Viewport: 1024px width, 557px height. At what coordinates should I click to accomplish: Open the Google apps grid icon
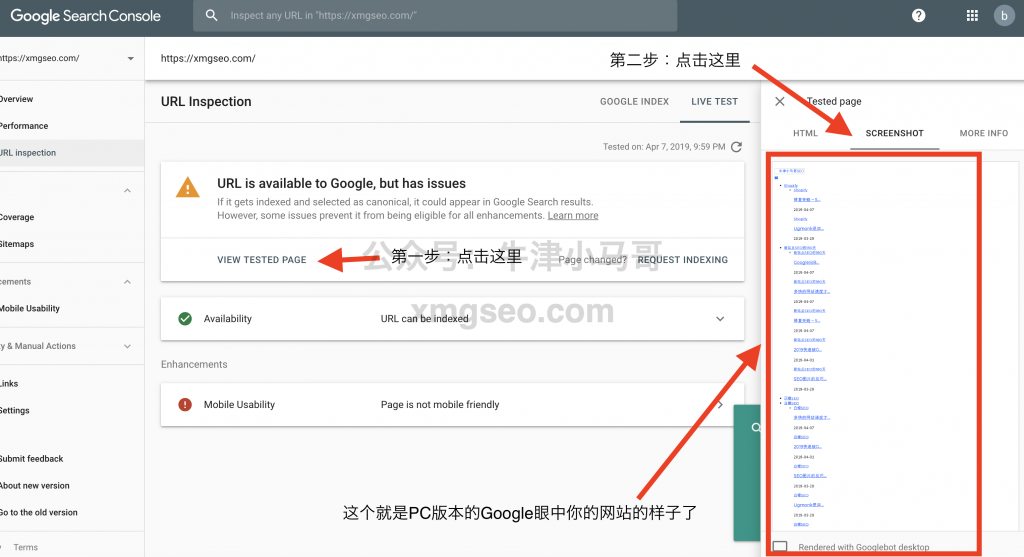(x=972, y=16)
